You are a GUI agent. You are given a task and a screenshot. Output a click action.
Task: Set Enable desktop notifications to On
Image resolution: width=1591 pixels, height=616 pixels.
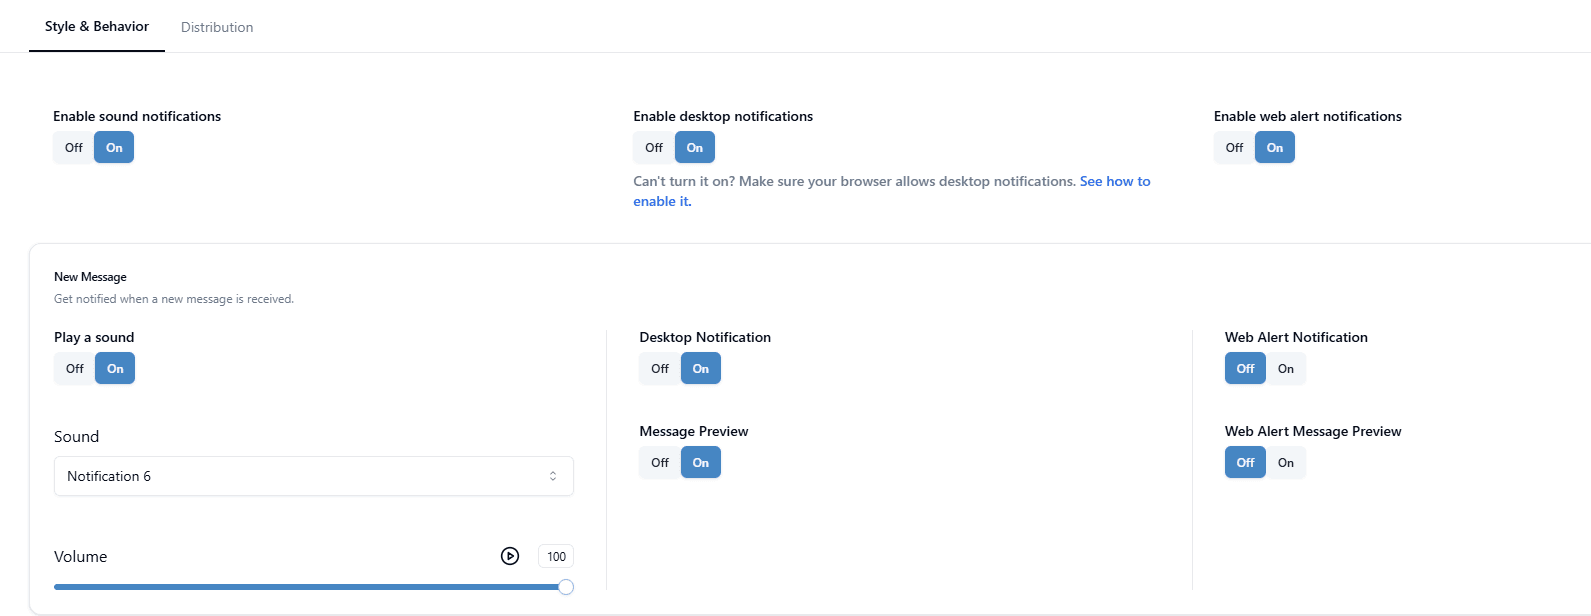tap(695, 148)
